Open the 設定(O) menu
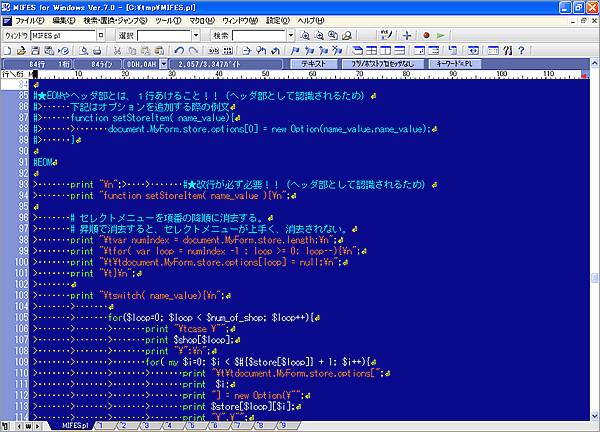The image size is (600, 432). [x=278, y=21]
